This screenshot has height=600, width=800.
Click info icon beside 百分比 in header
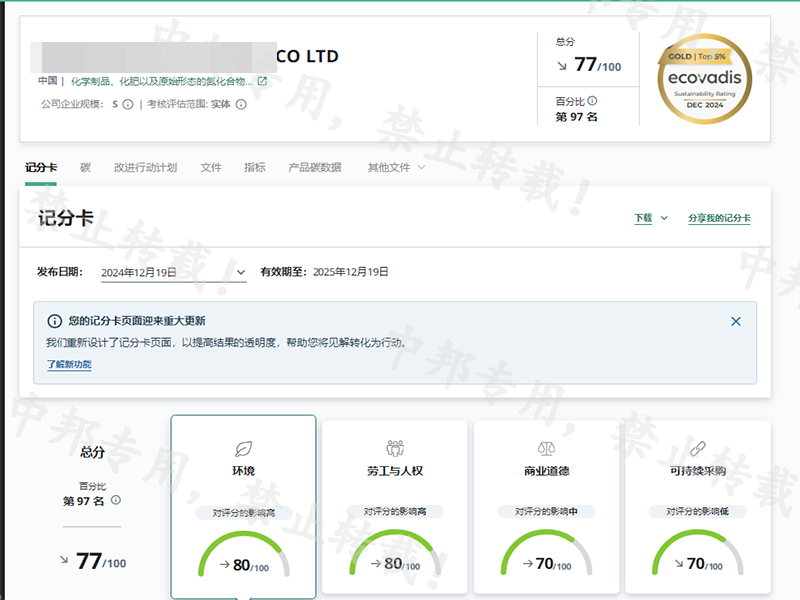[592, 101]
